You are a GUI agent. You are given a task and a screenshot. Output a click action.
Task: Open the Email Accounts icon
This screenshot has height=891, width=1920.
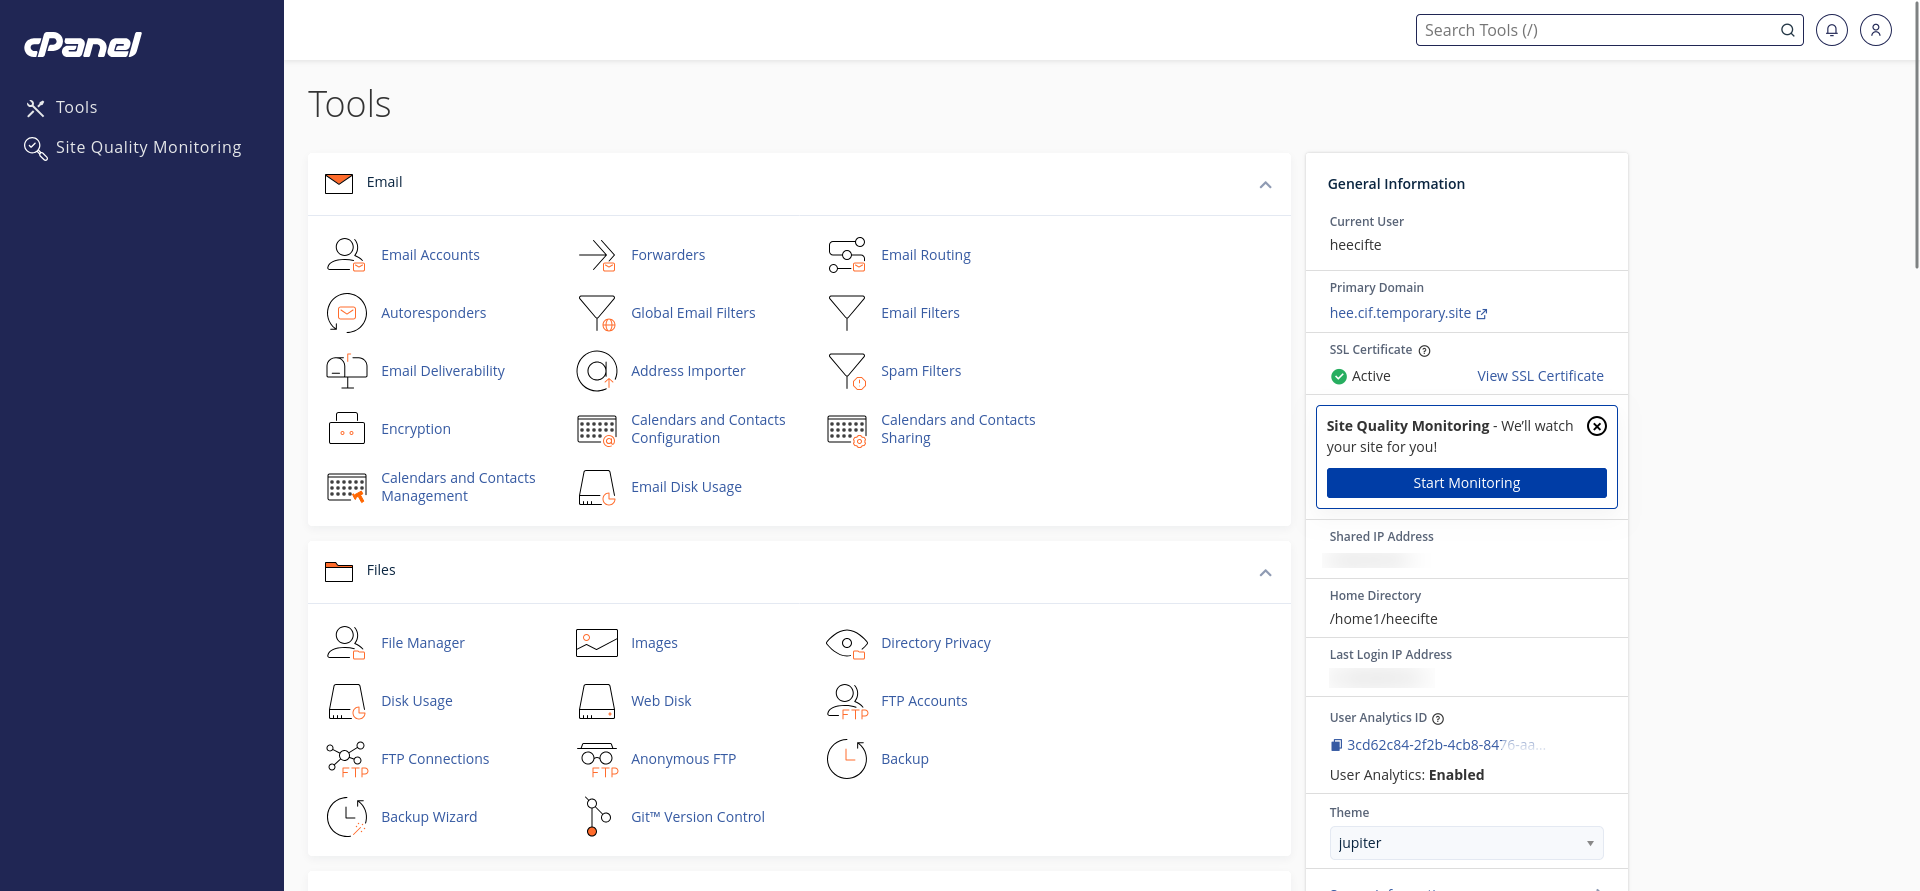(346, 255)
